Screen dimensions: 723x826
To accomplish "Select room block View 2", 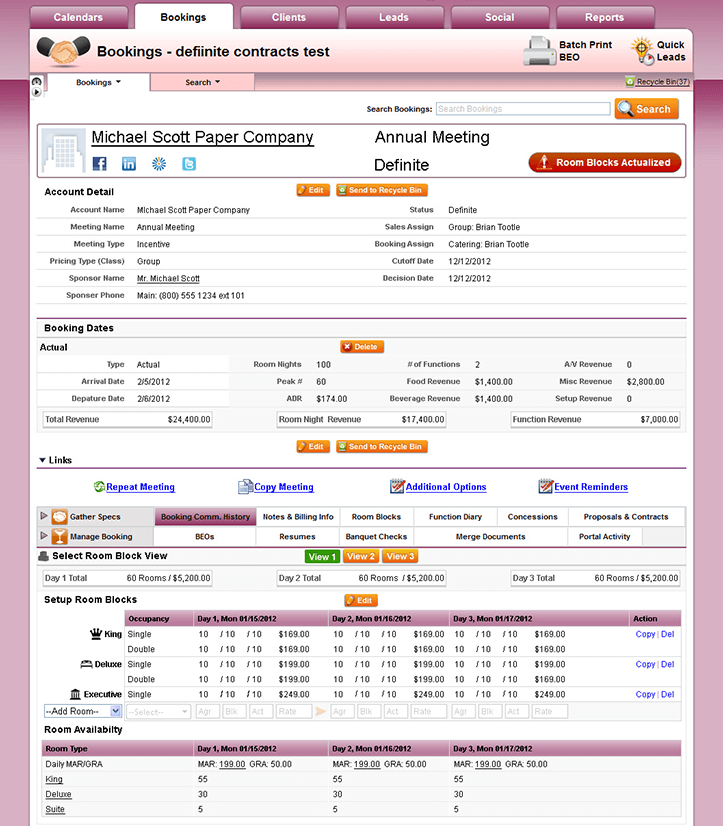I will (x=361, y=556).
